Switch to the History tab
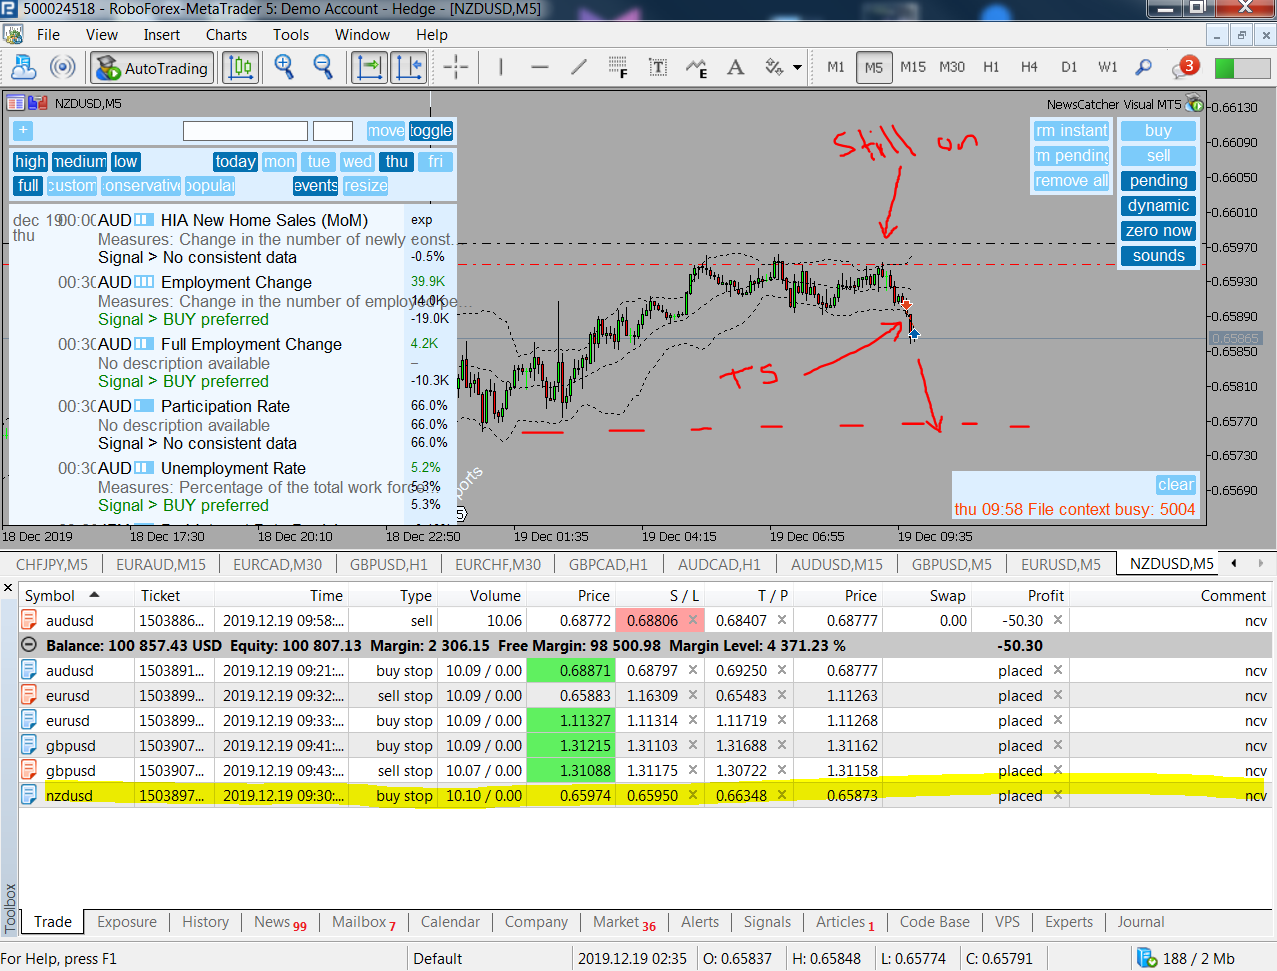 205,922
